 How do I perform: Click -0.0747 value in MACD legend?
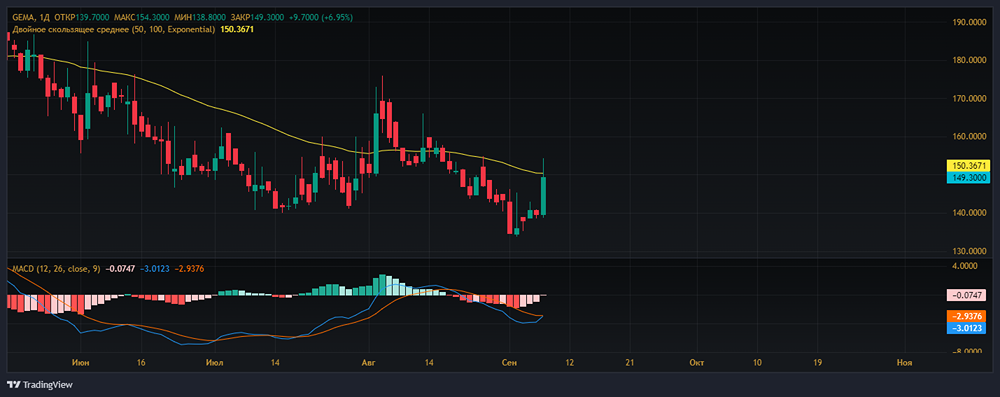click(121, 269)
